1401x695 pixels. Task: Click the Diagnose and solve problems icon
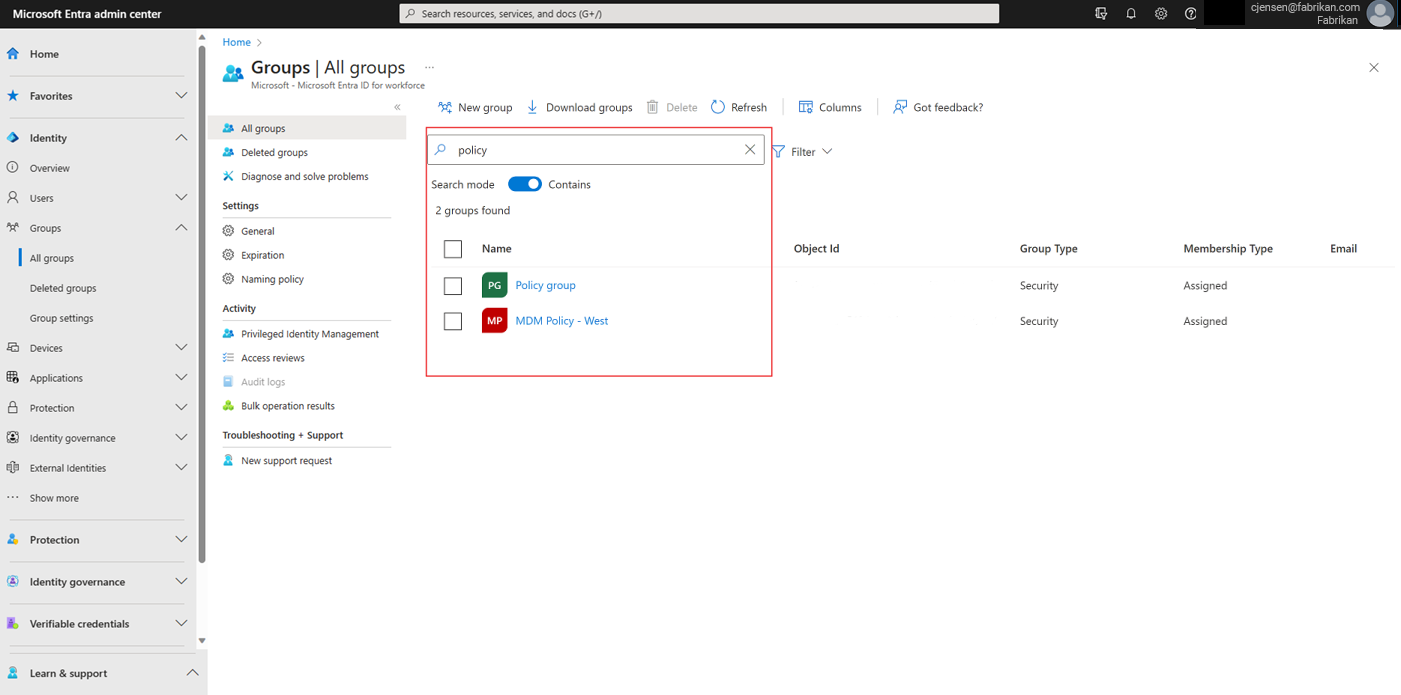[228, 176]
